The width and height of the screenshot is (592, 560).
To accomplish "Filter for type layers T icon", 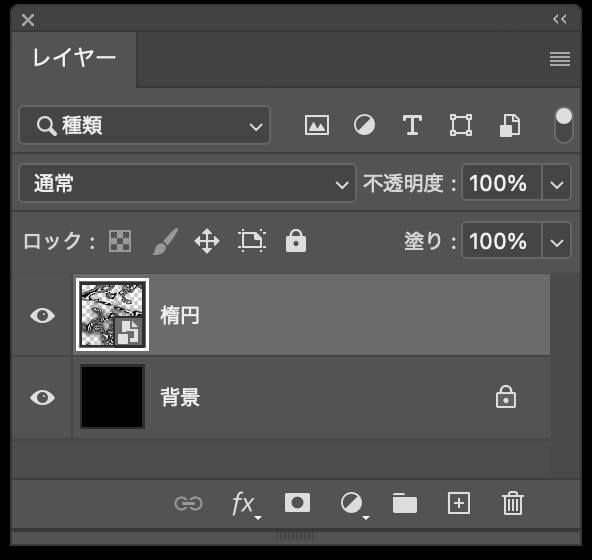I will click(412, 125).
